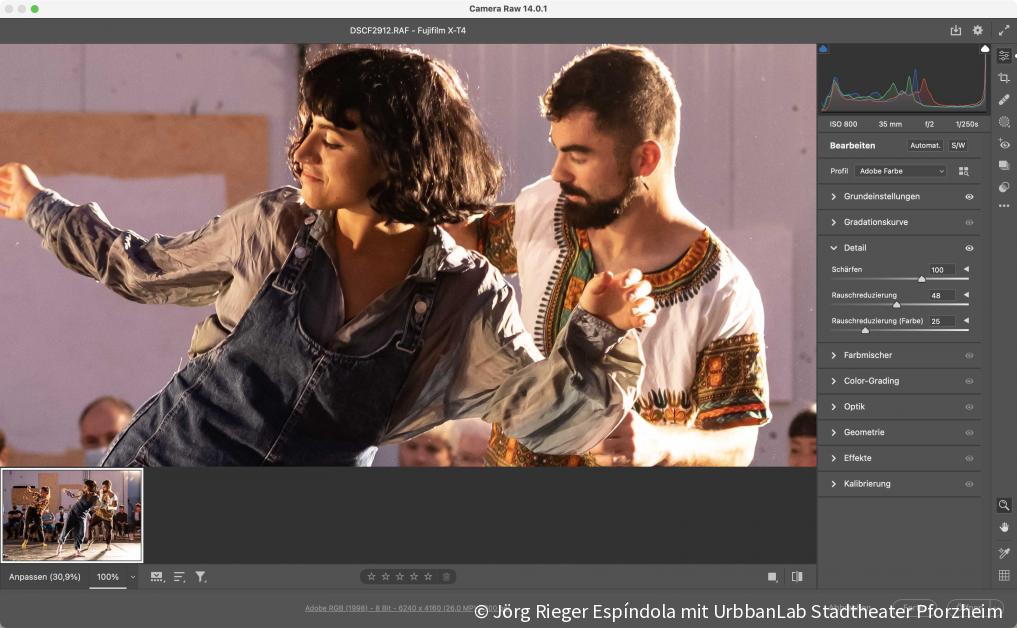Select the Hand tool
This screenshot has height=628, width=1017.
click(1004, 529)
